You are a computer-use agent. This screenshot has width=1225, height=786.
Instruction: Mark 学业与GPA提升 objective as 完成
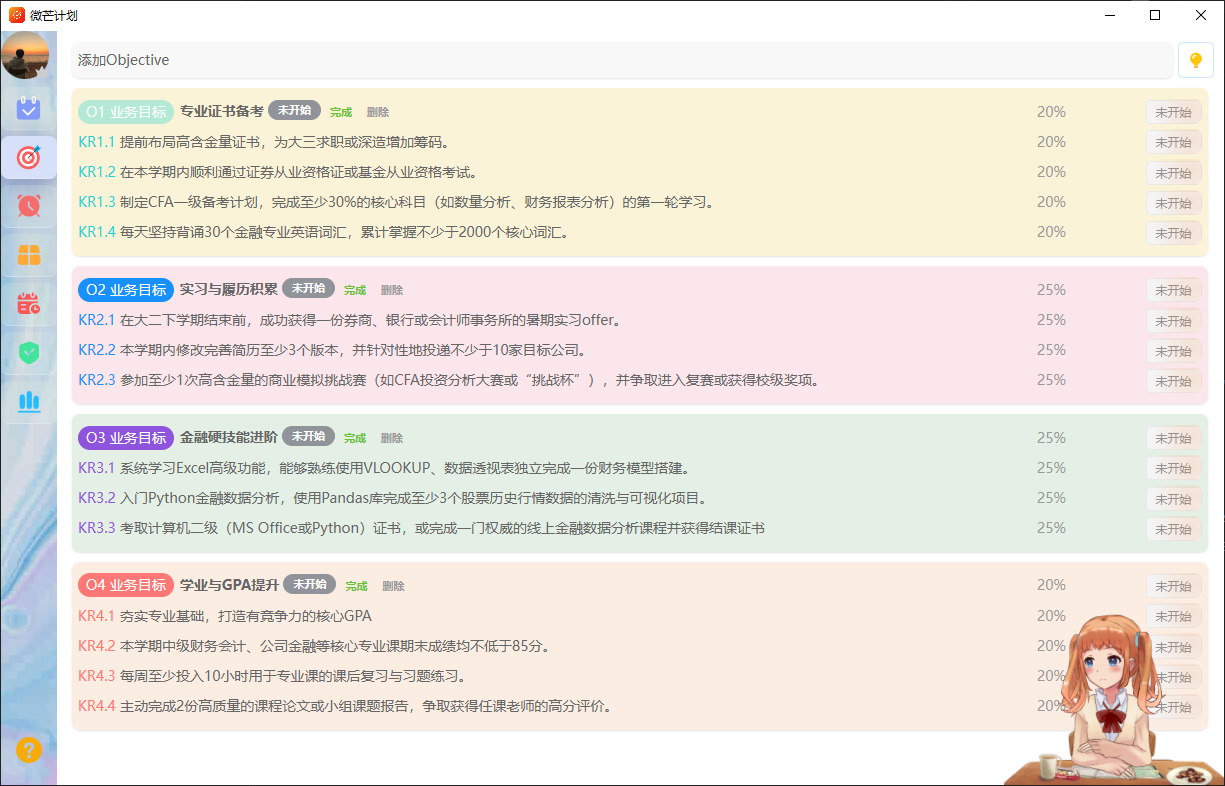click(356, 586)
